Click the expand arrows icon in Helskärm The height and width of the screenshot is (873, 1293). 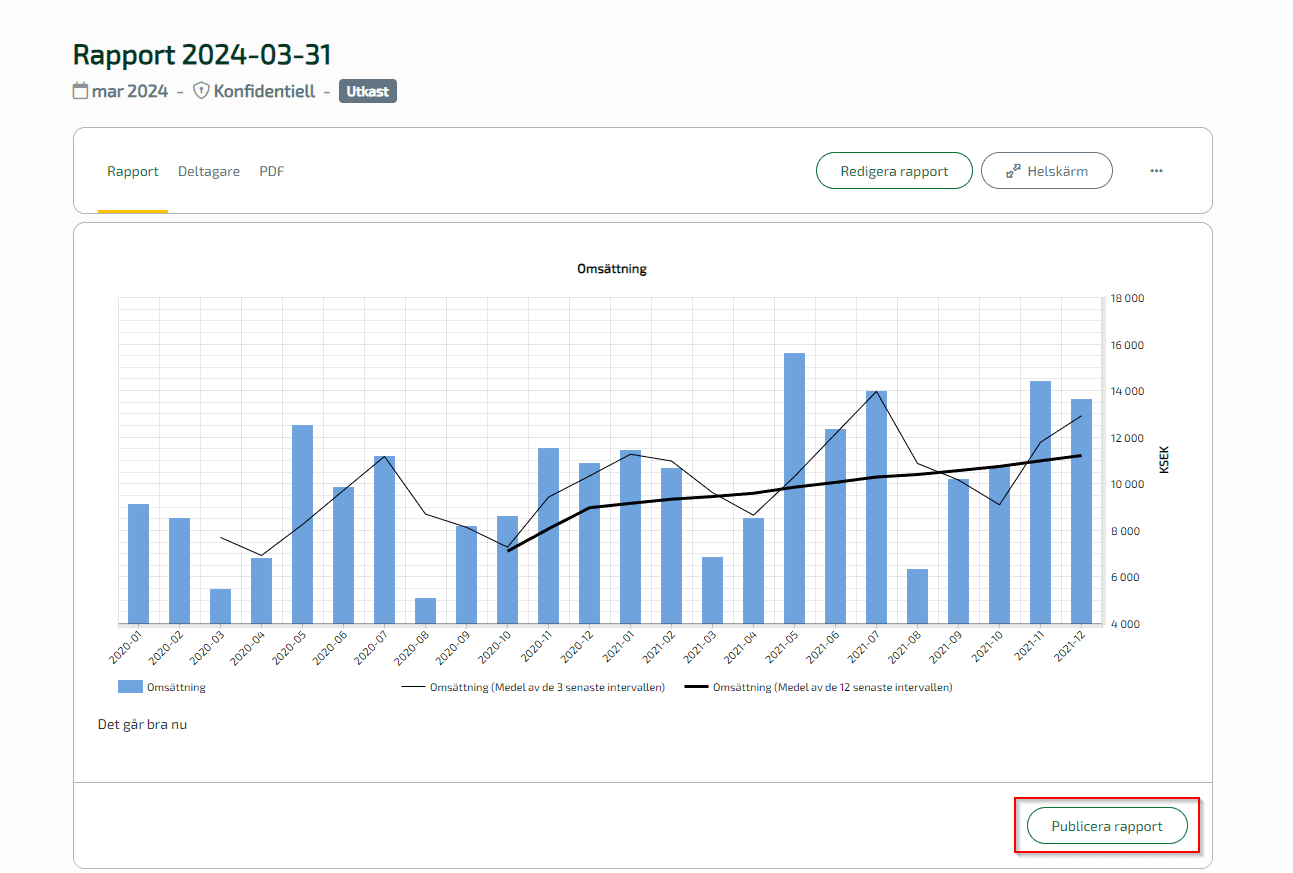point(1013,171)
